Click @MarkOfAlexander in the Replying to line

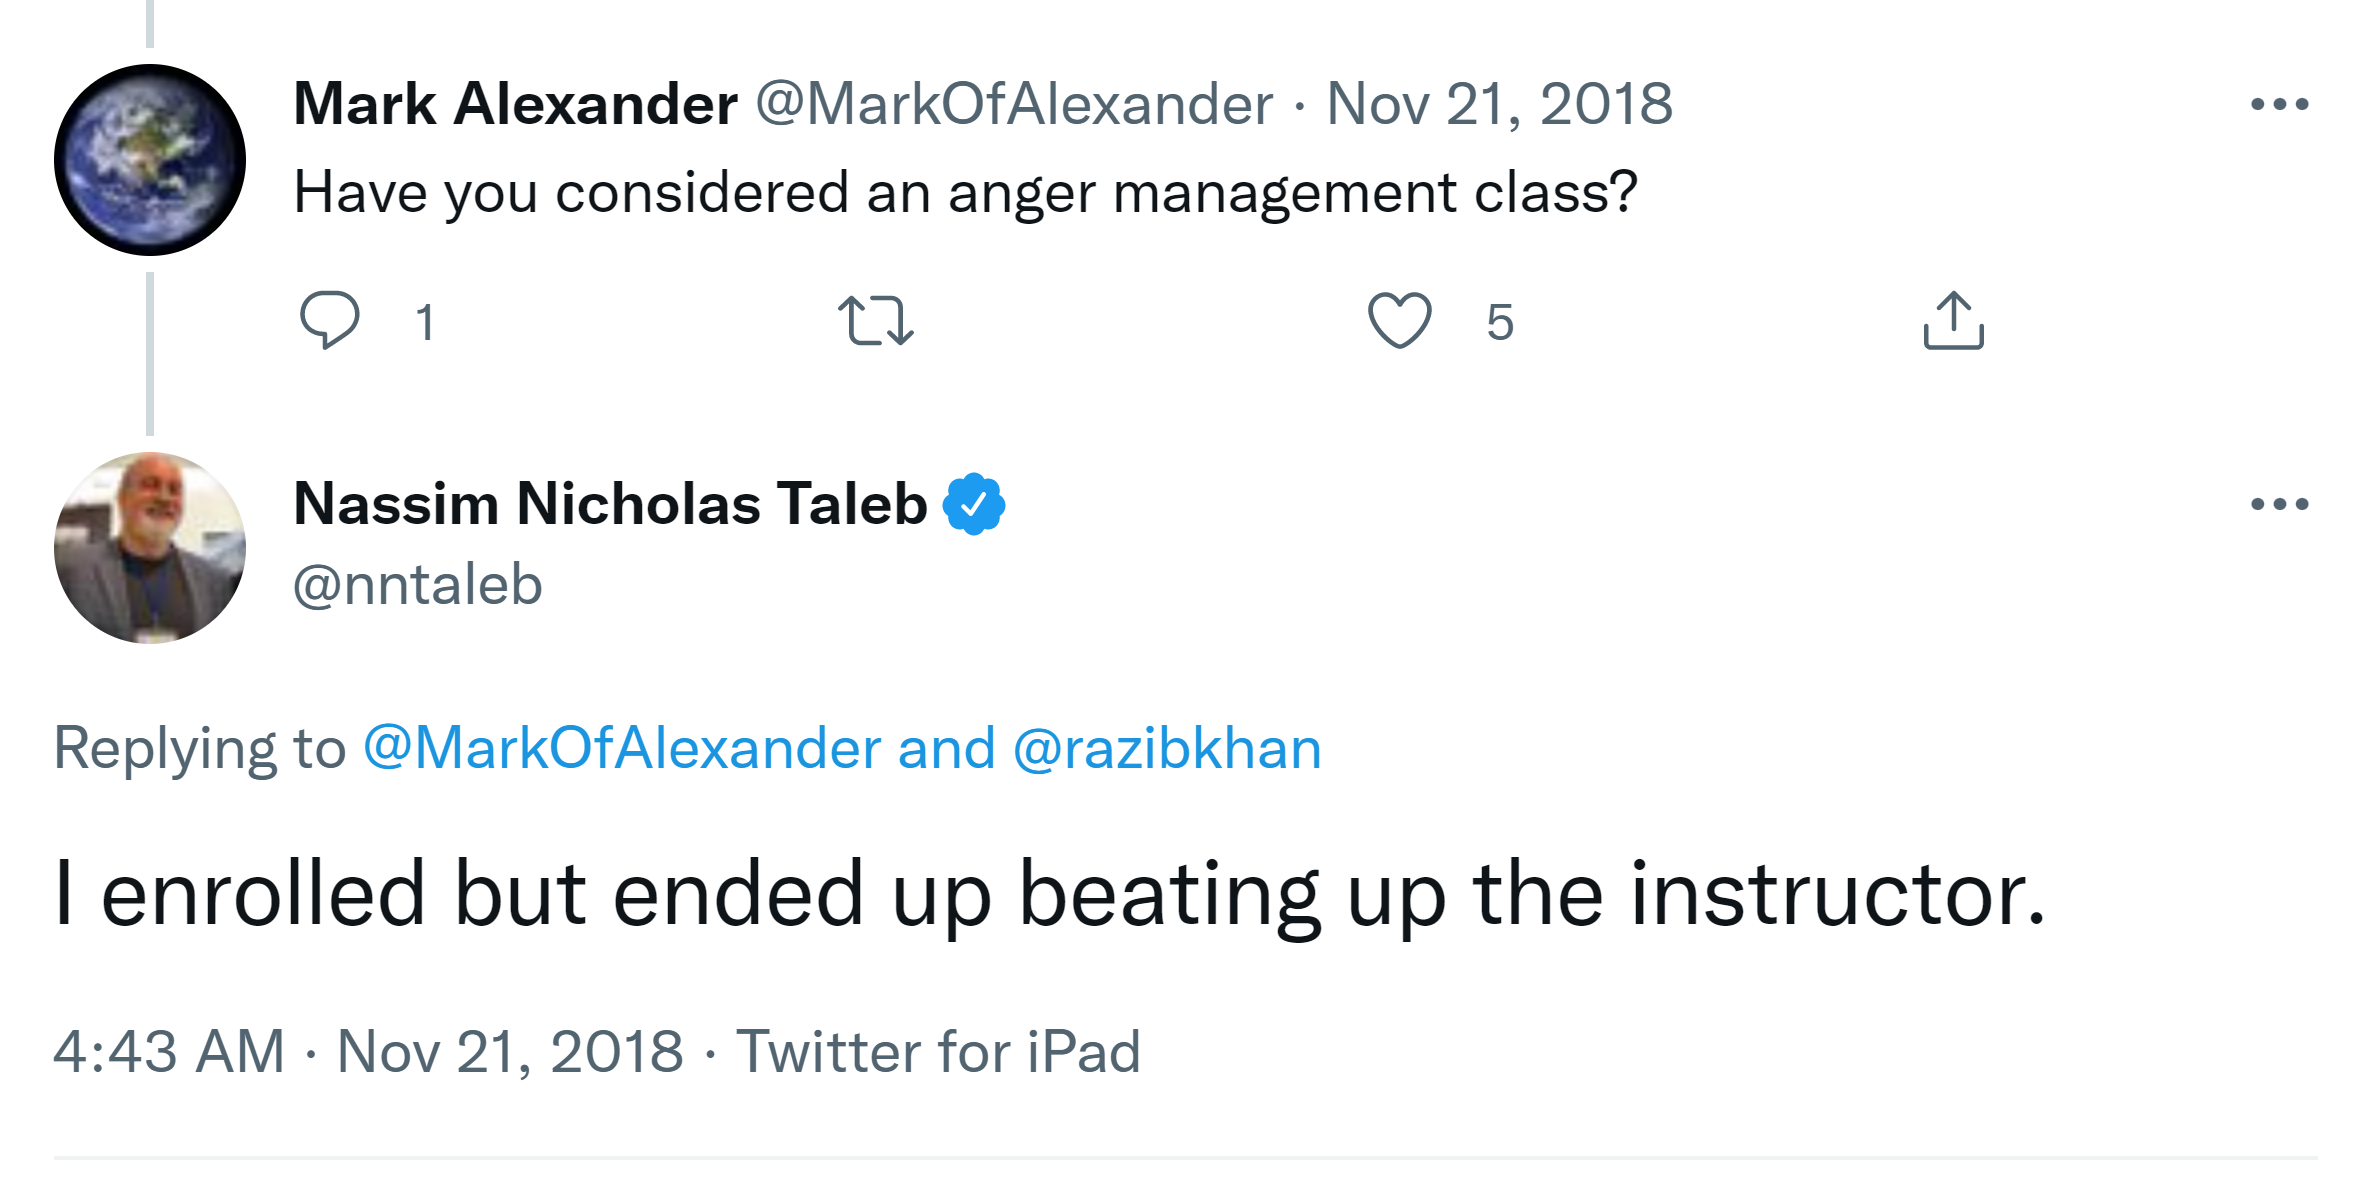(x=621, y=749)
